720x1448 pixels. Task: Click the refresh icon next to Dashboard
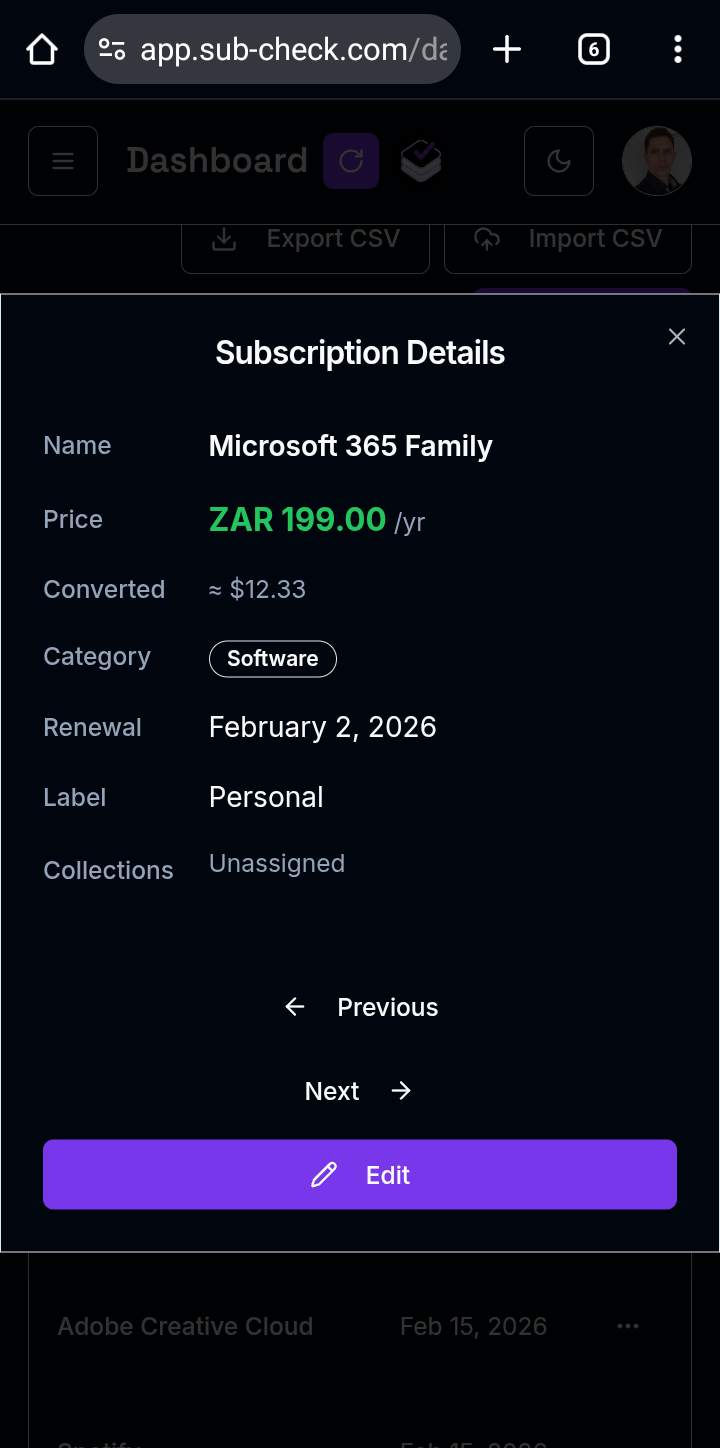[351, 161]
